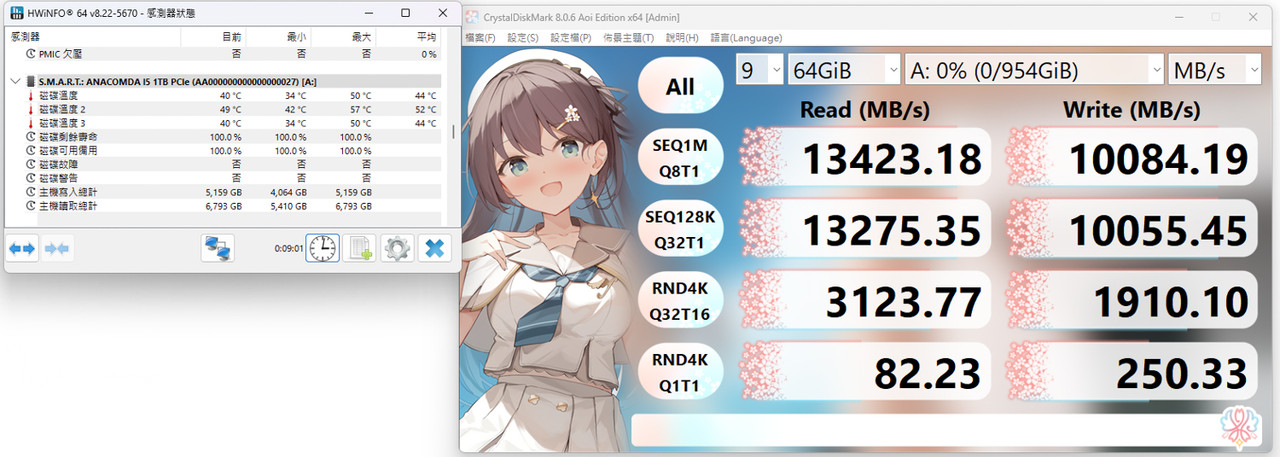
Task: Open the 設定檔(P) menu
Action: [571, 38]
